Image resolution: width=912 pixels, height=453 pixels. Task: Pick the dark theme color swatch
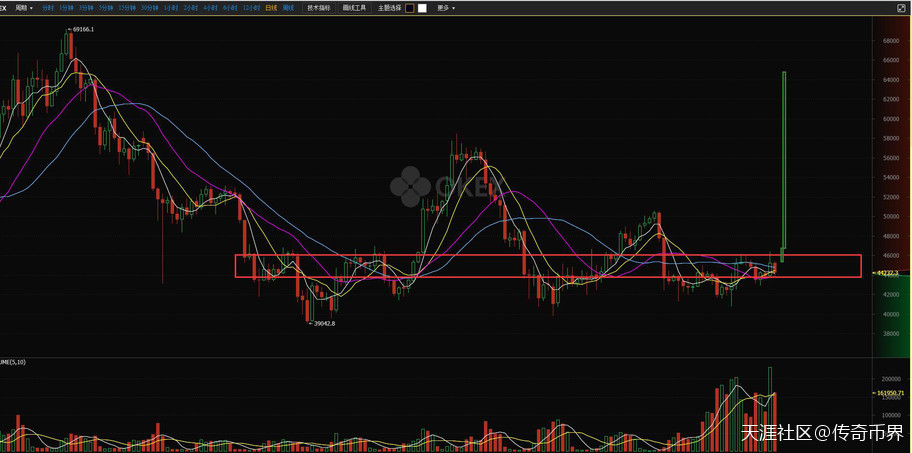[x=408, y=8]
